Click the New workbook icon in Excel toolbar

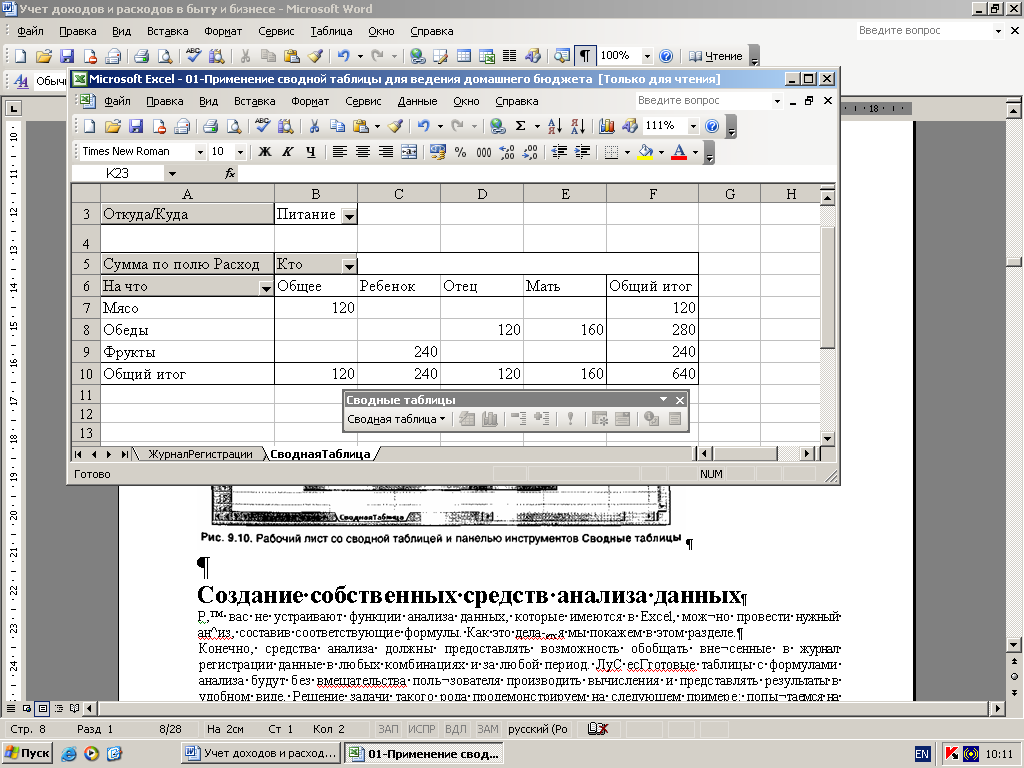pyautogui.click(x=89, y=126)
